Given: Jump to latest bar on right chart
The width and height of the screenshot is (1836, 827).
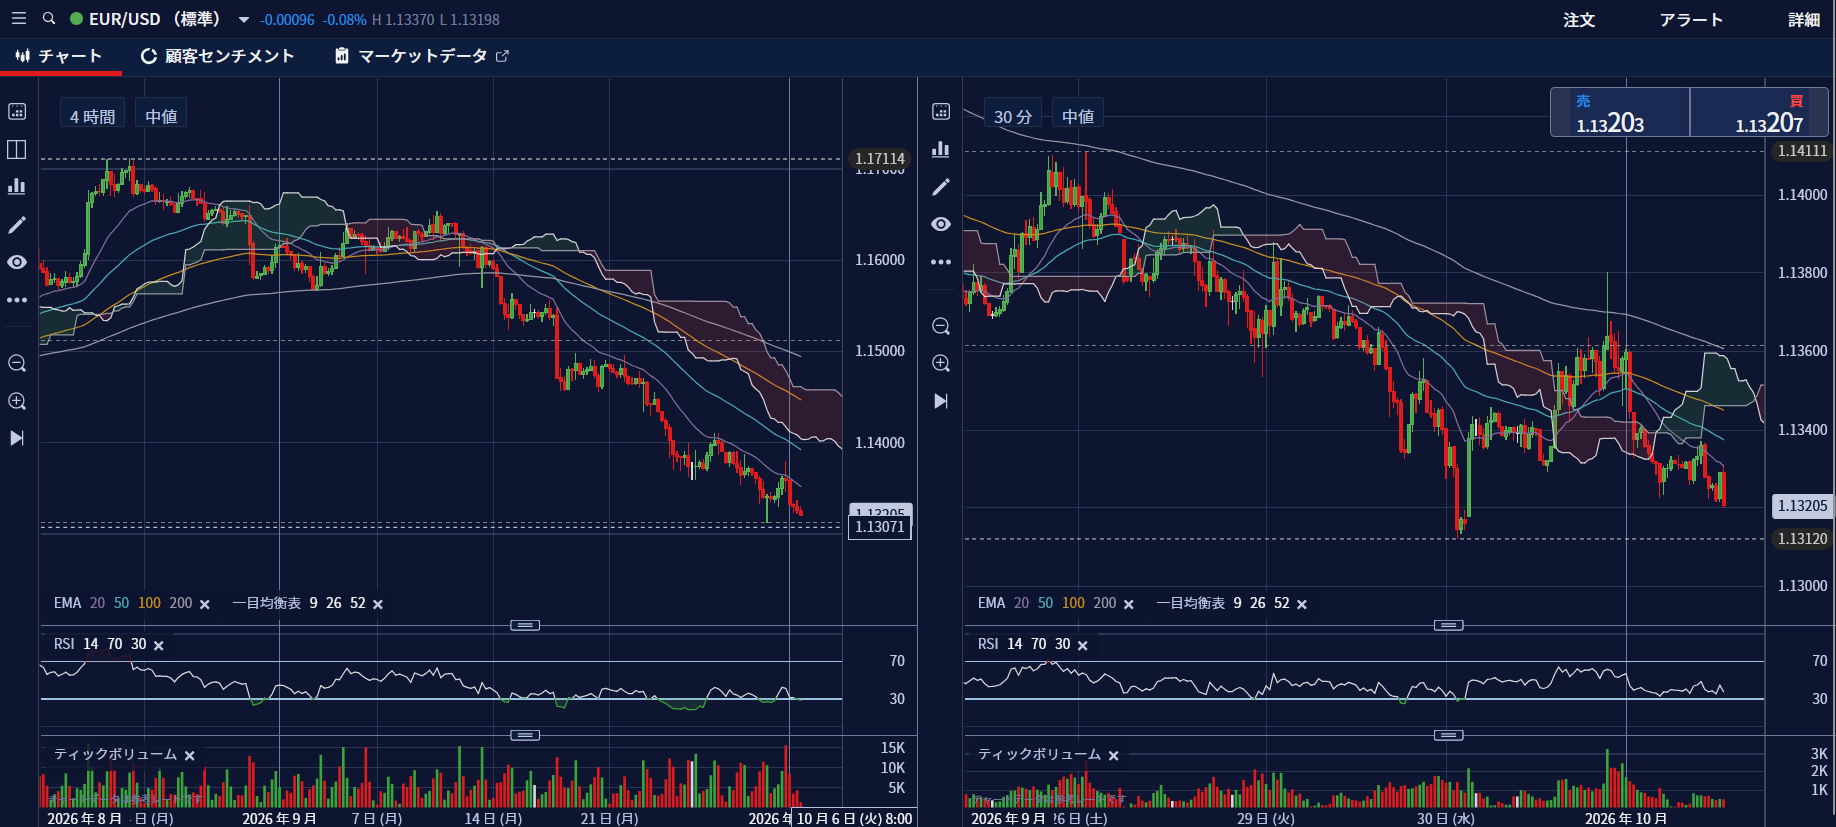Looking at the screenshot, I should 941,401.
